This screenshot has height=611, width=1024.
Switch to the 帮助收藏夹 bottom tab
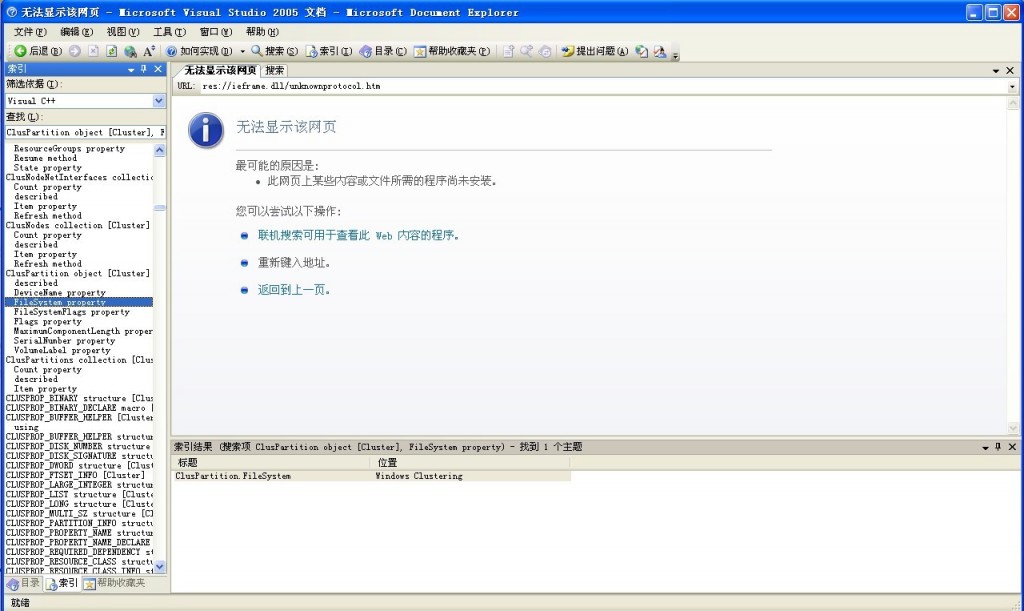click(x=115, y=583)
